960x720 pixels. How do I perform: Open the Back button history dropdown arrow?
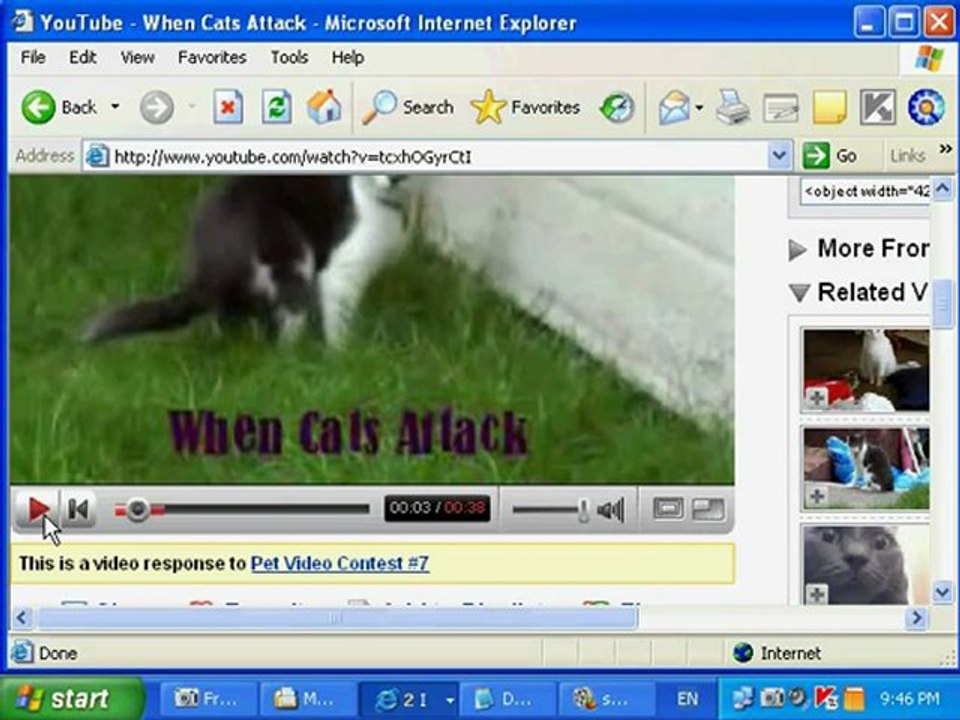click(115, 107)
